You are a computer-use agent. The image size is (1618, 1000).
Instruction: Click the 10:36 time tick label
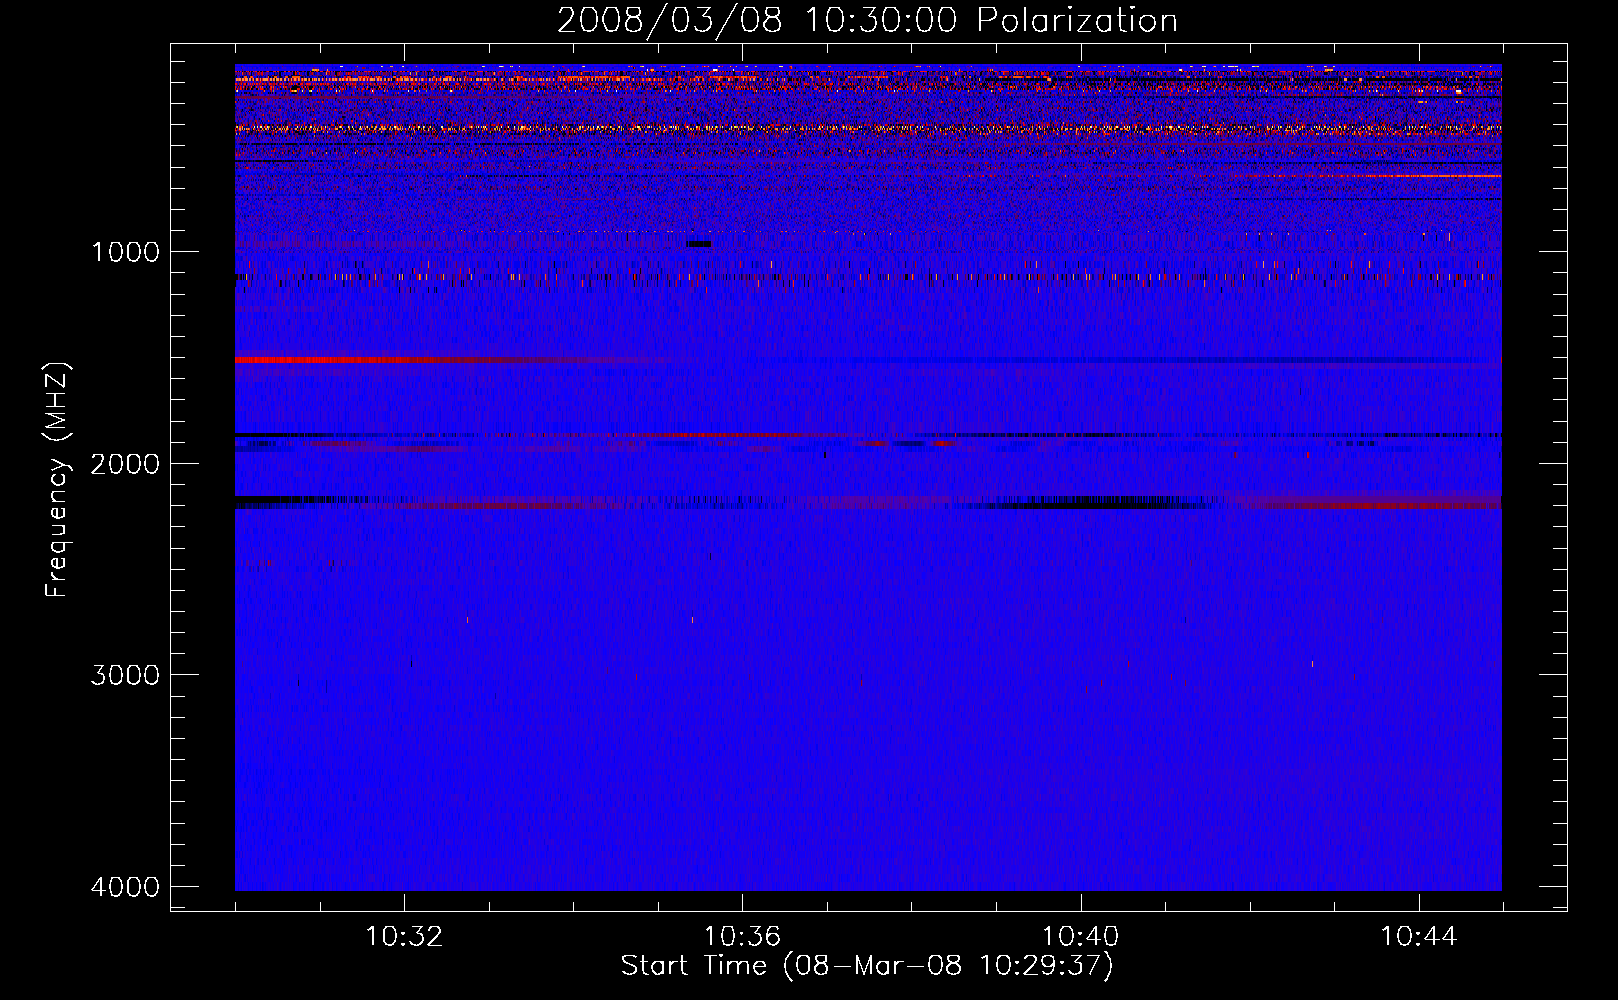click(742, 937)
